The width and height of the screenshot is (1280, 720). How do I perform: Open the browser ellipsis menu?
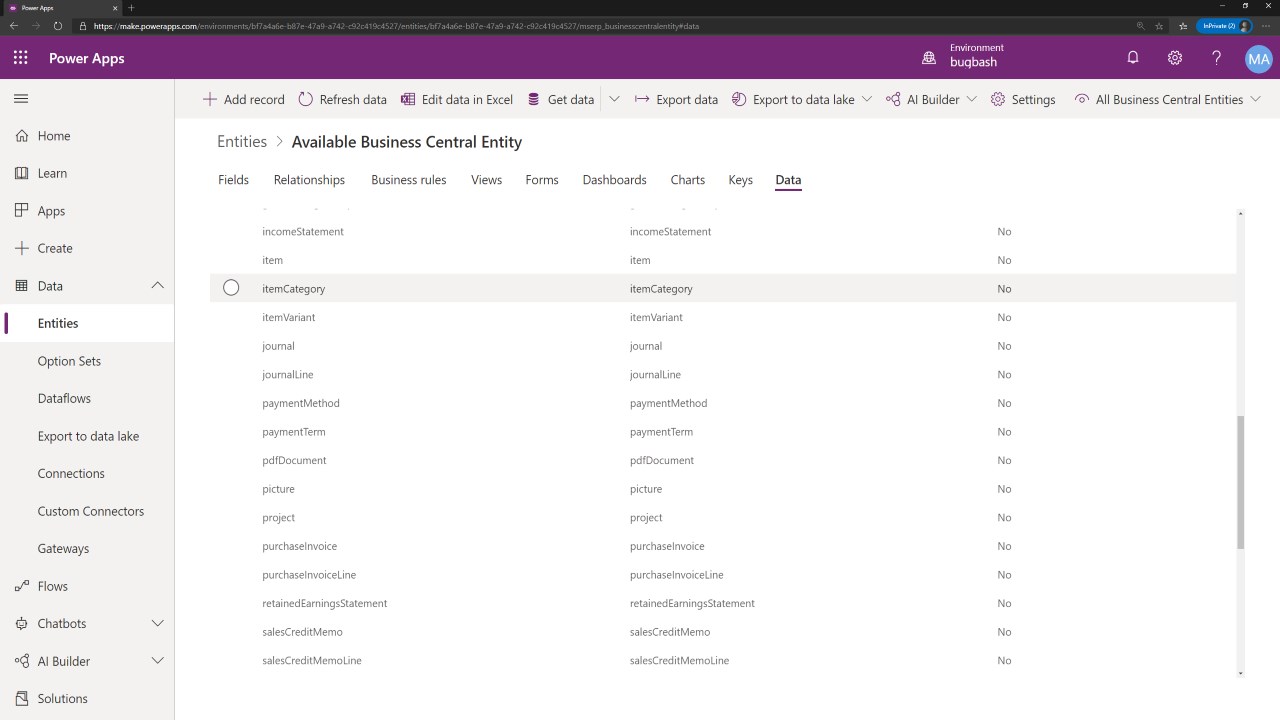[x=1266, y=26]
